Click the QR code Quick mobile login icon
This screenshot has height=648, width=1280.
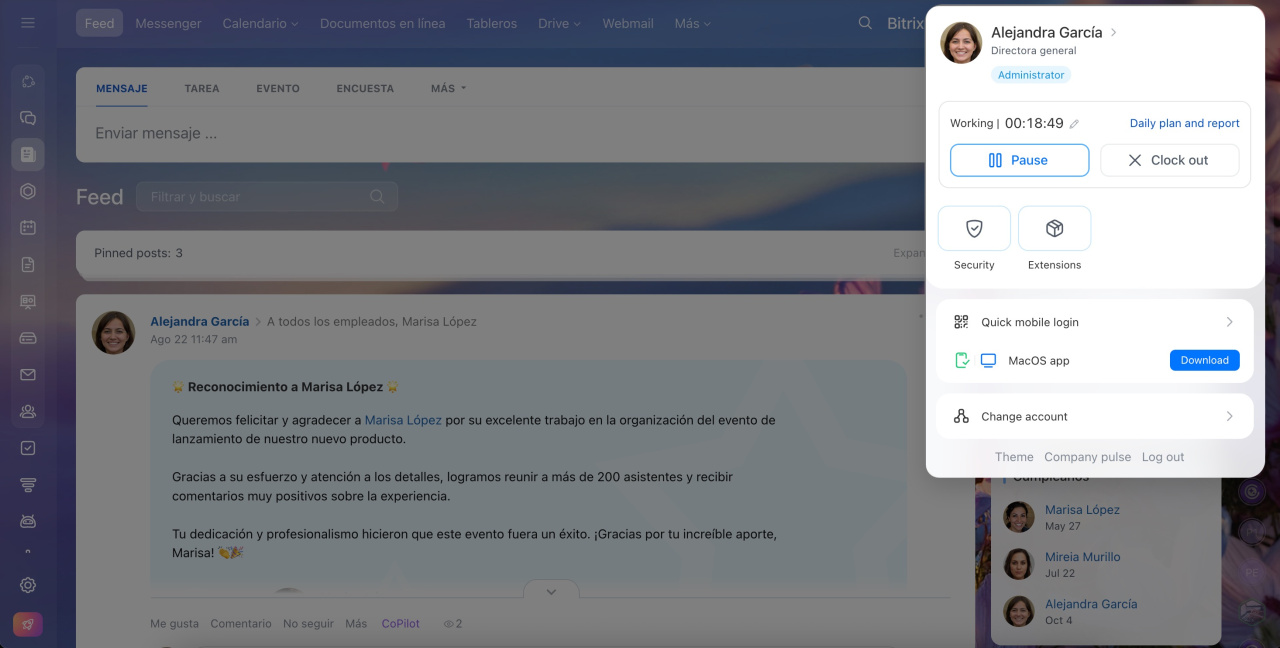pos(961,322)
